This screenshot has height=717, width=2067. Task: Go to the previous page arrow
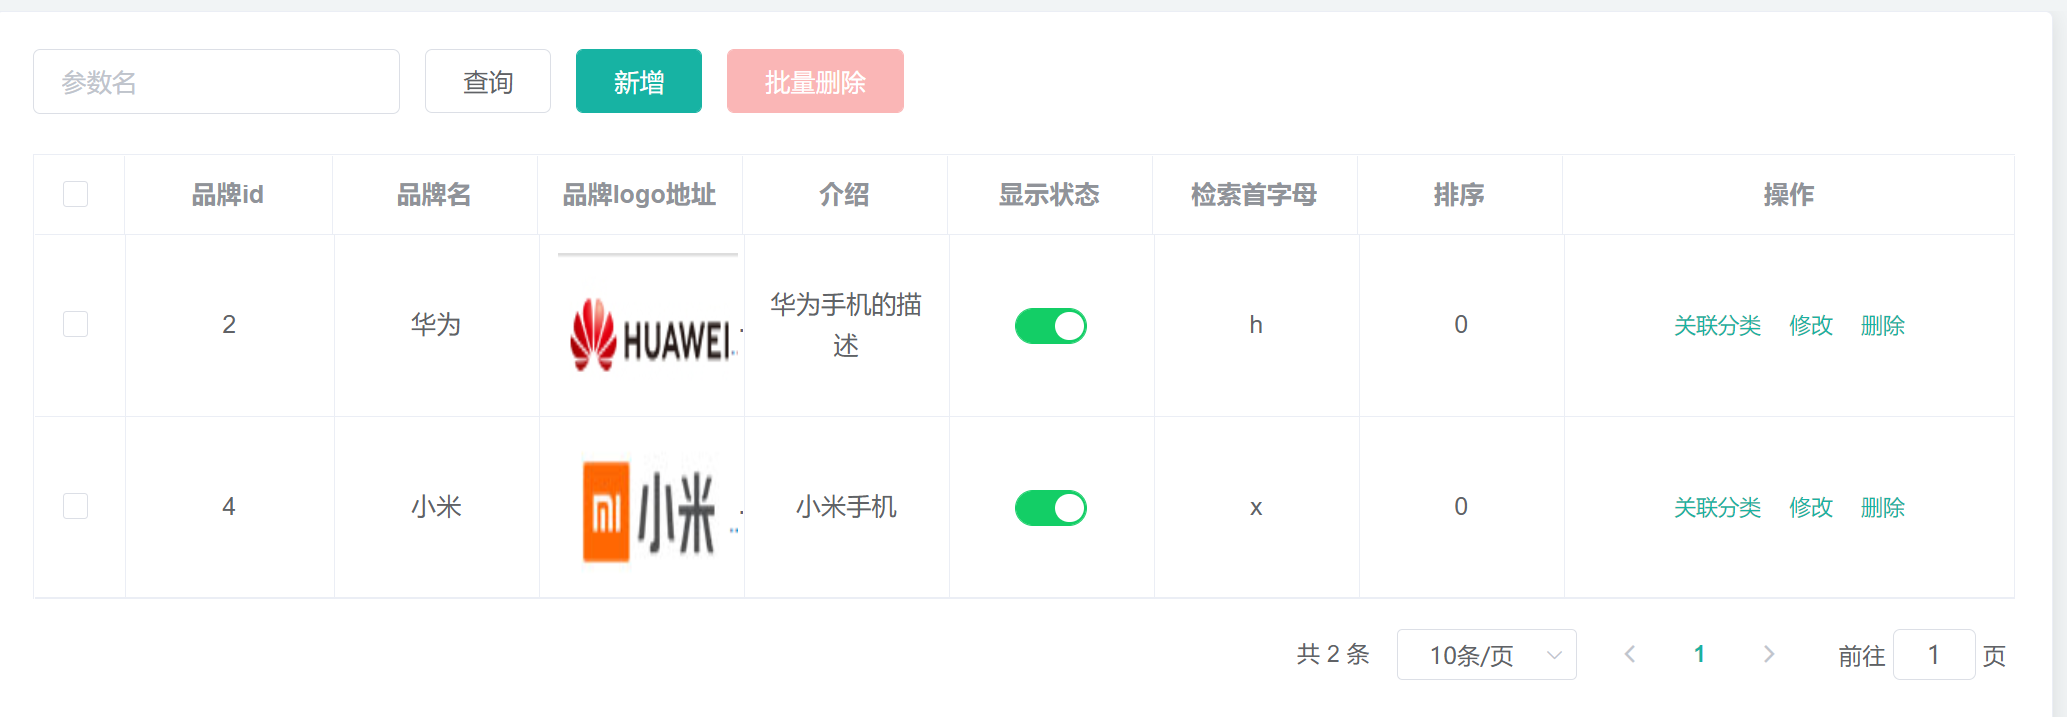coord(1630,654)
